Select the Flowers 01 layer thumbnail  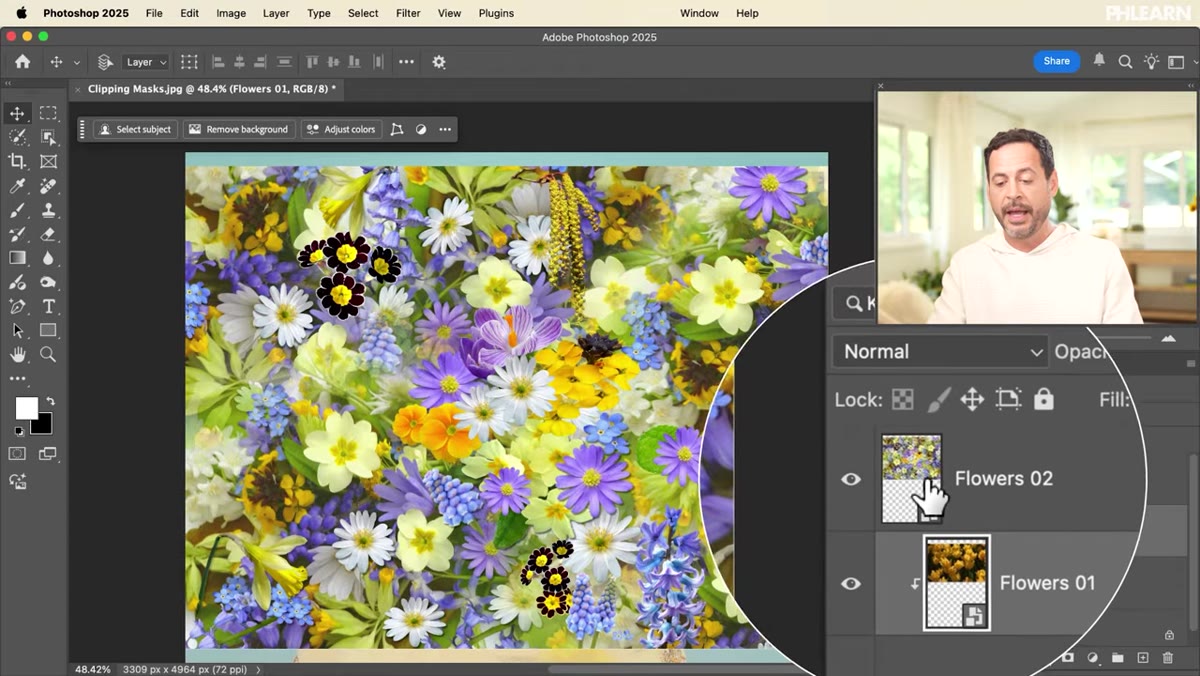pyautogui.click(x=957, y=583)
